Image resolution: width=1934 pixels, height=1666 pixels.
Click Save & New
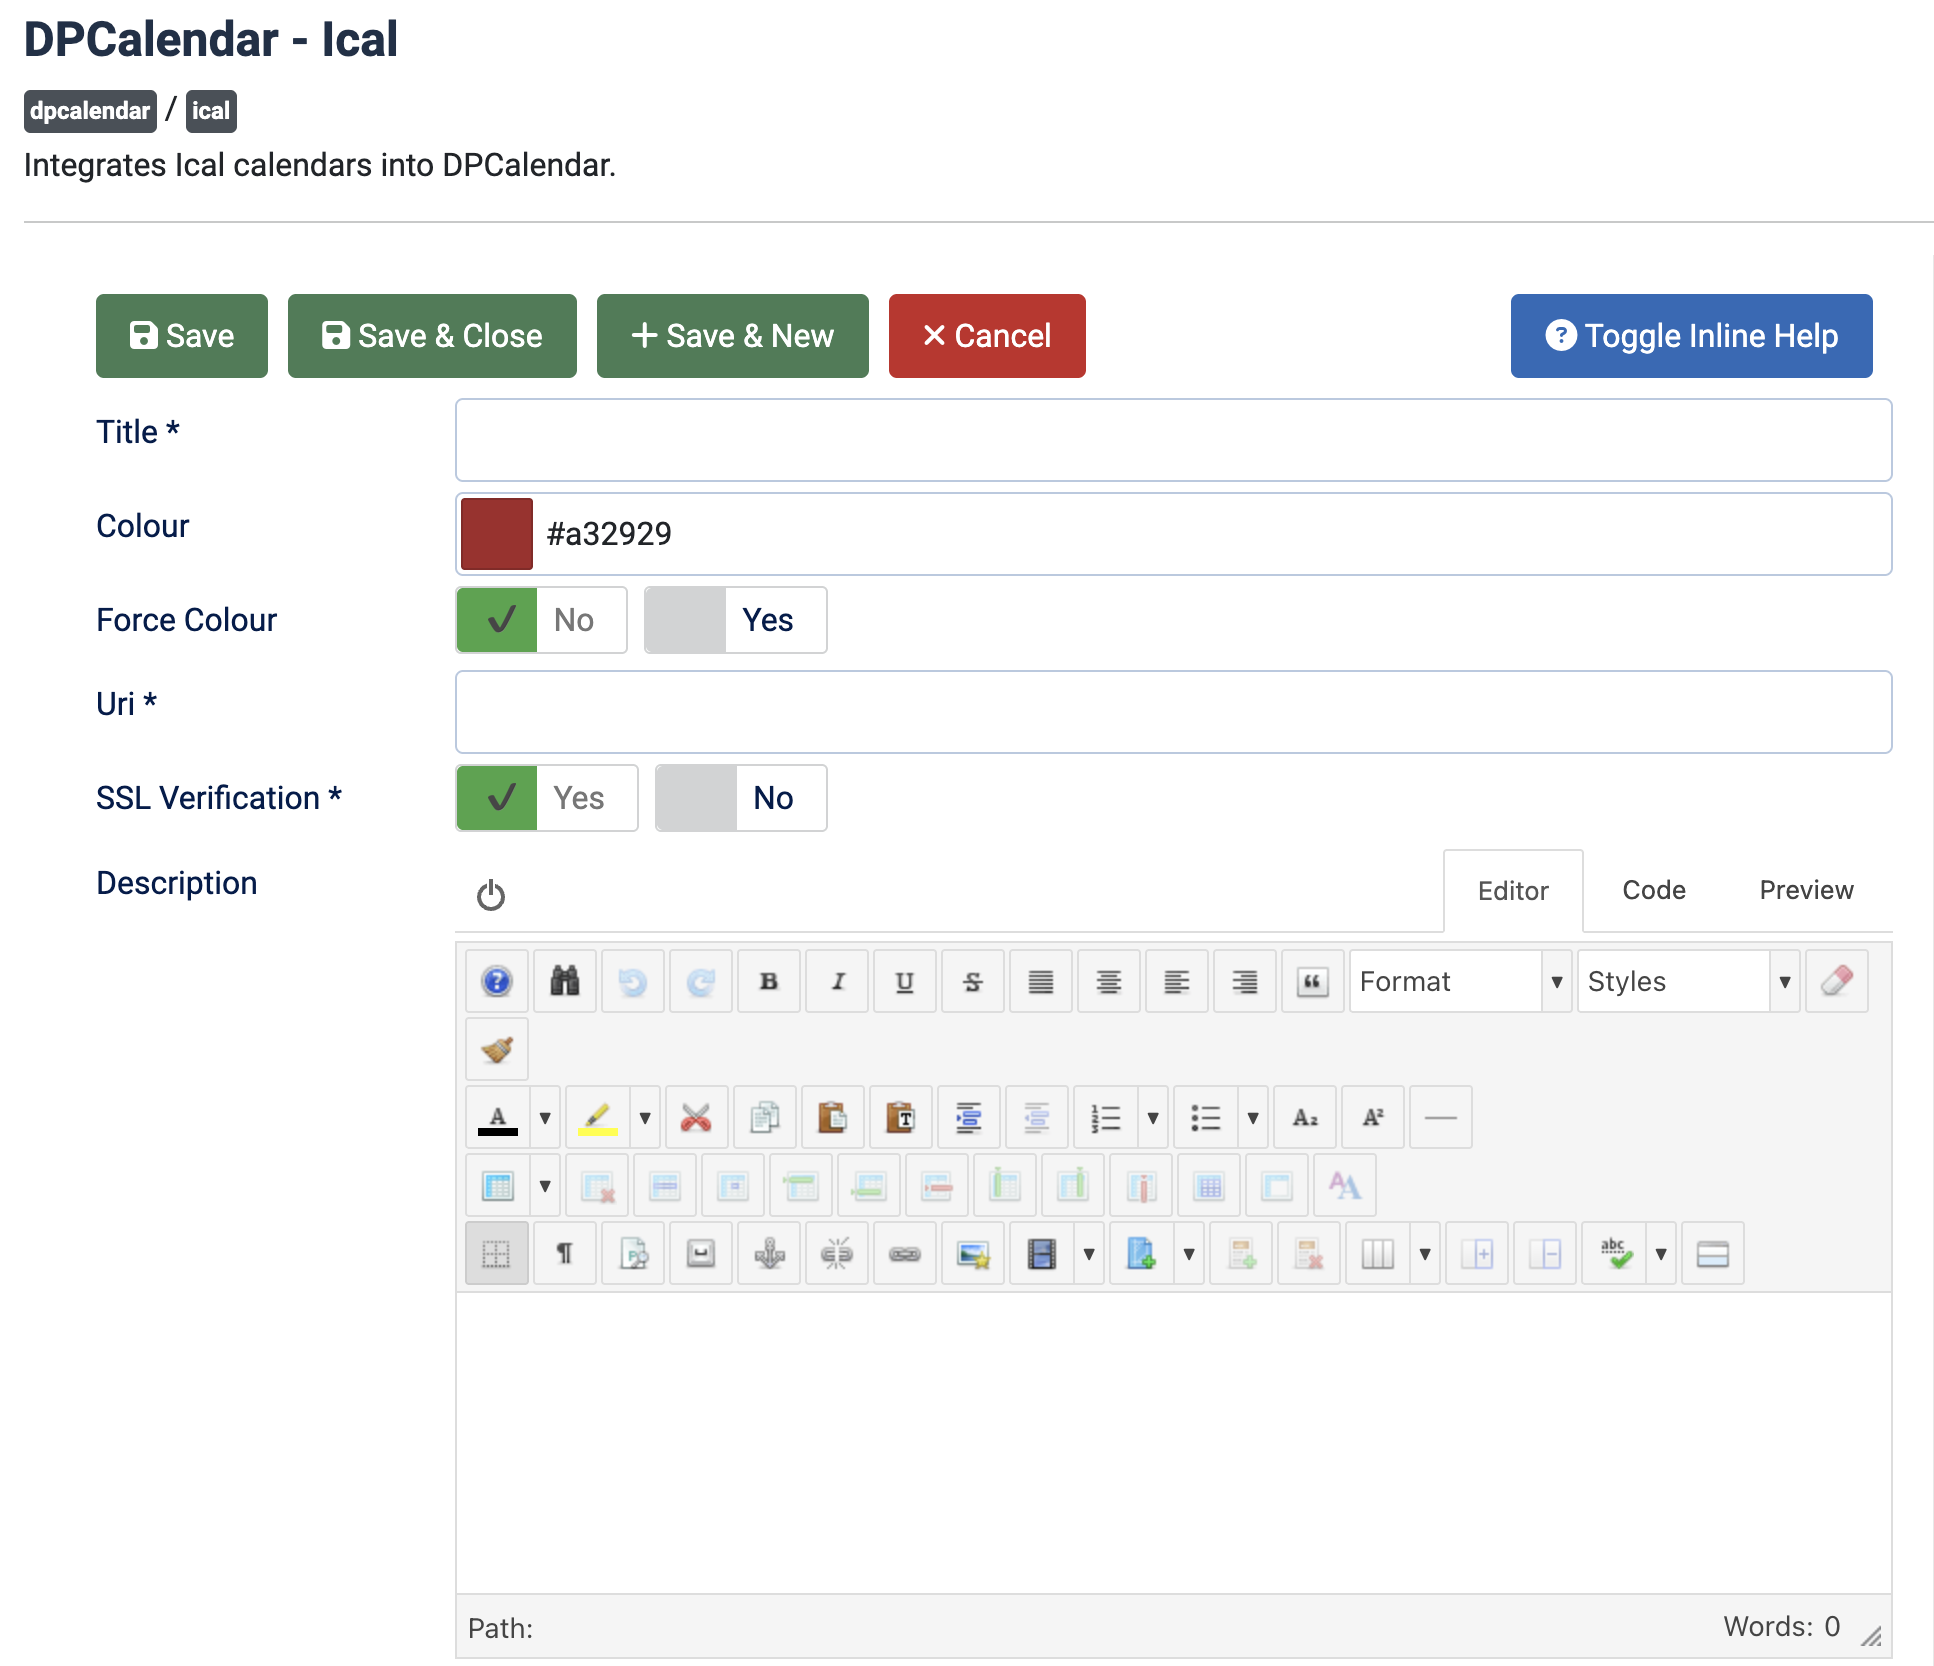pyautogui.click(x=733, y=336)
